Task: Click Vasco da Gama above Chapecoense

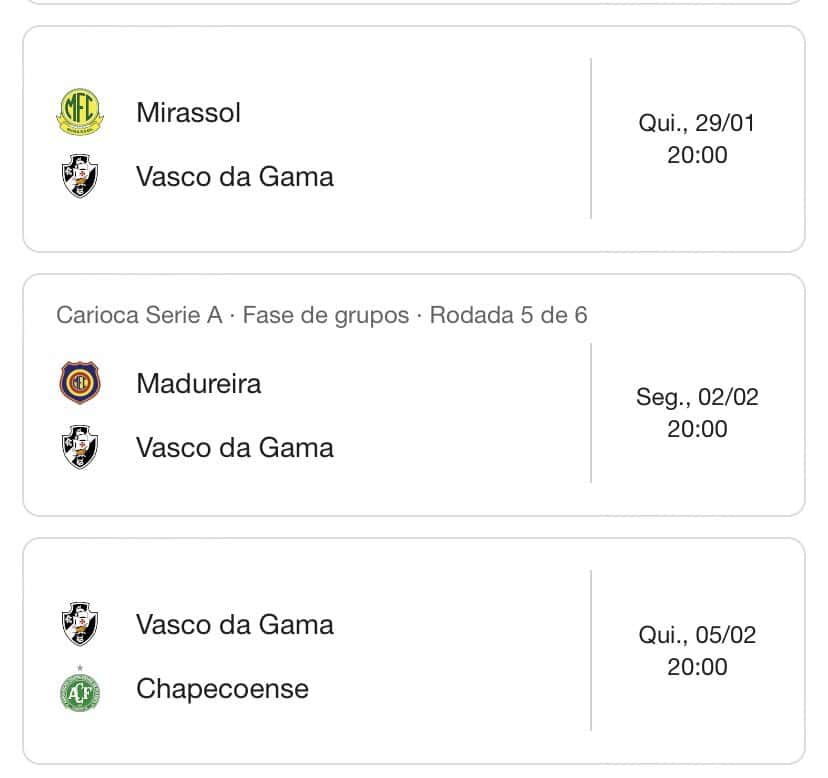Action: 234,624
